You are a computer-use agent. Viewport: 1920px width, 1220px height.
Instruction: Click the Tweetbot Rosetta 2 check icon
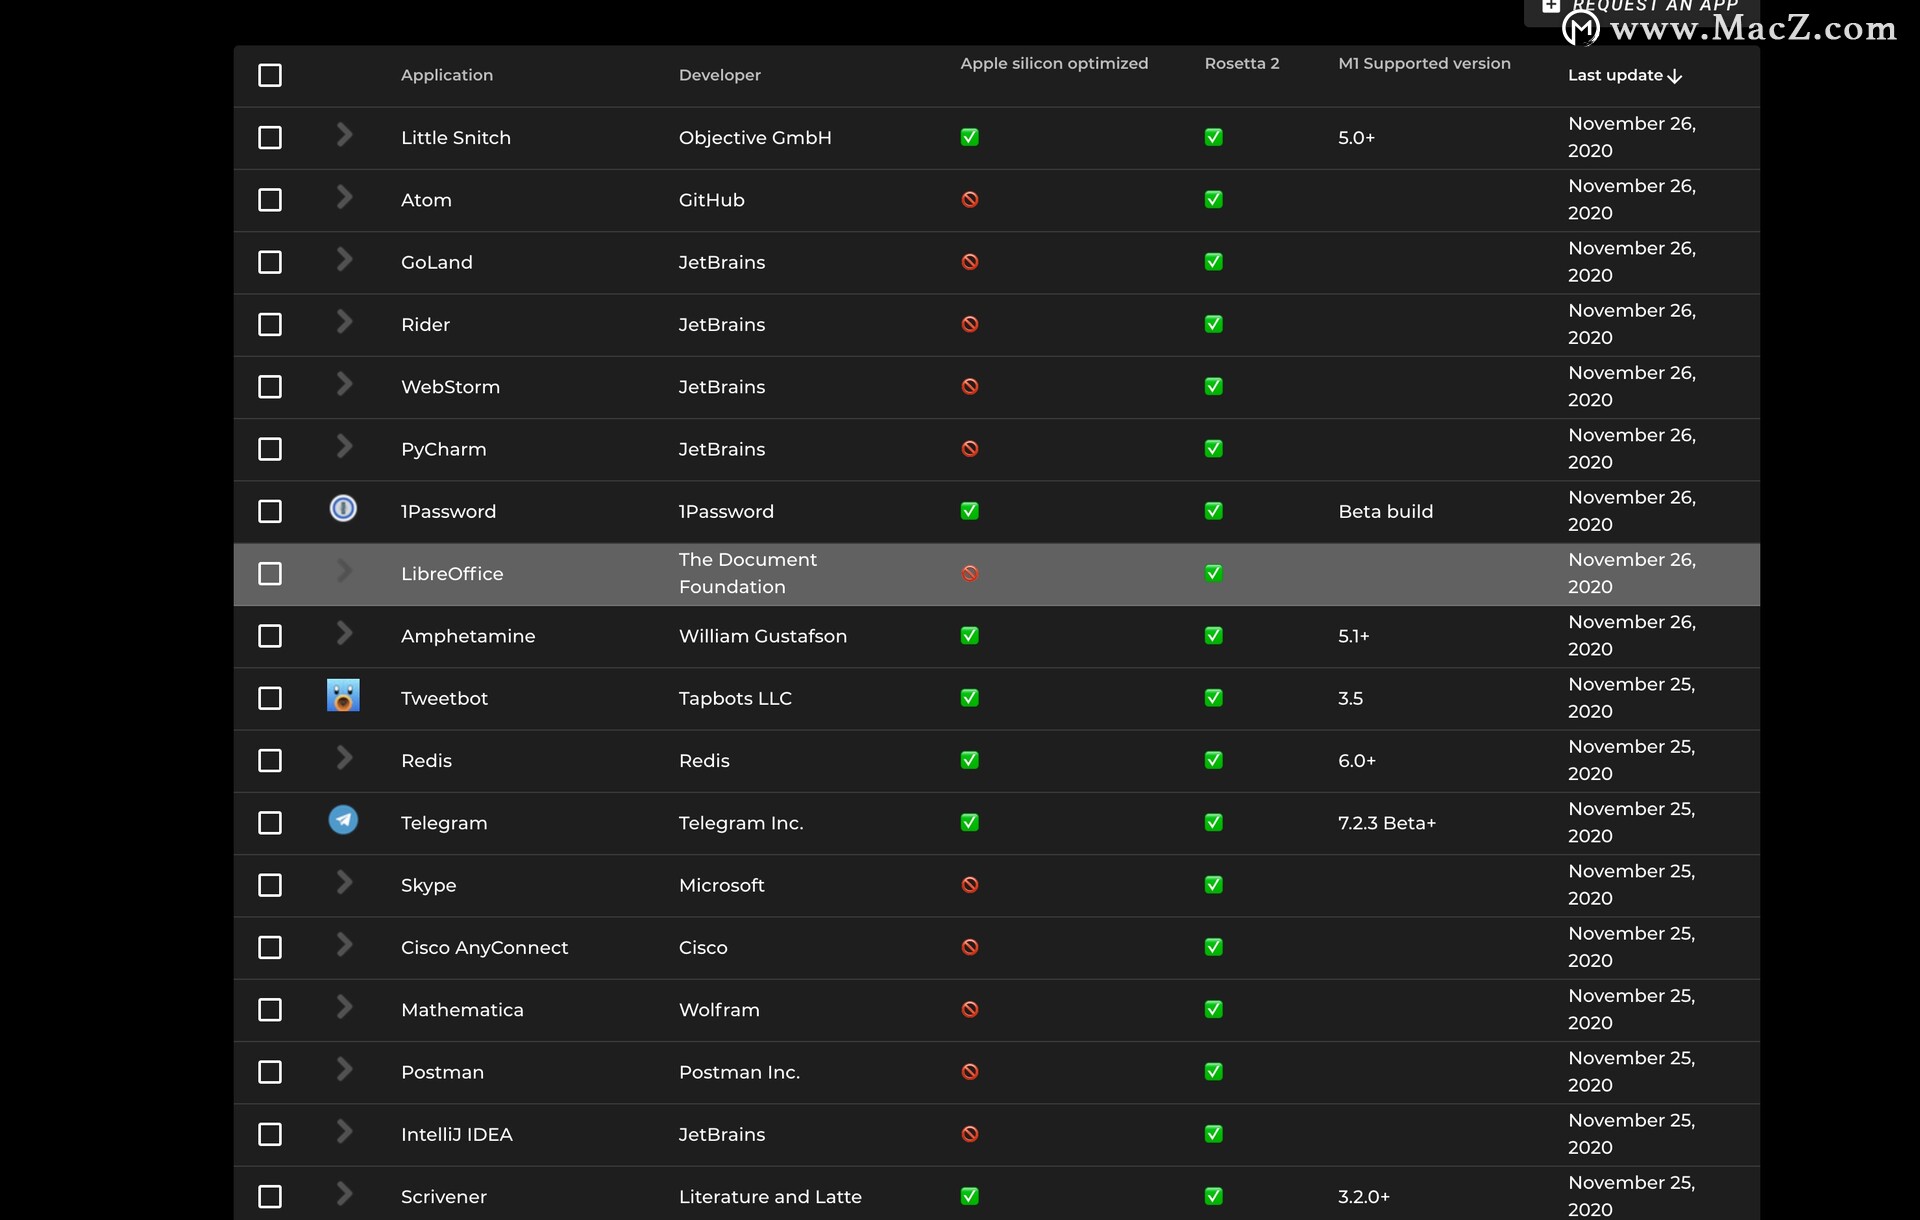[x=1213, y=698]
